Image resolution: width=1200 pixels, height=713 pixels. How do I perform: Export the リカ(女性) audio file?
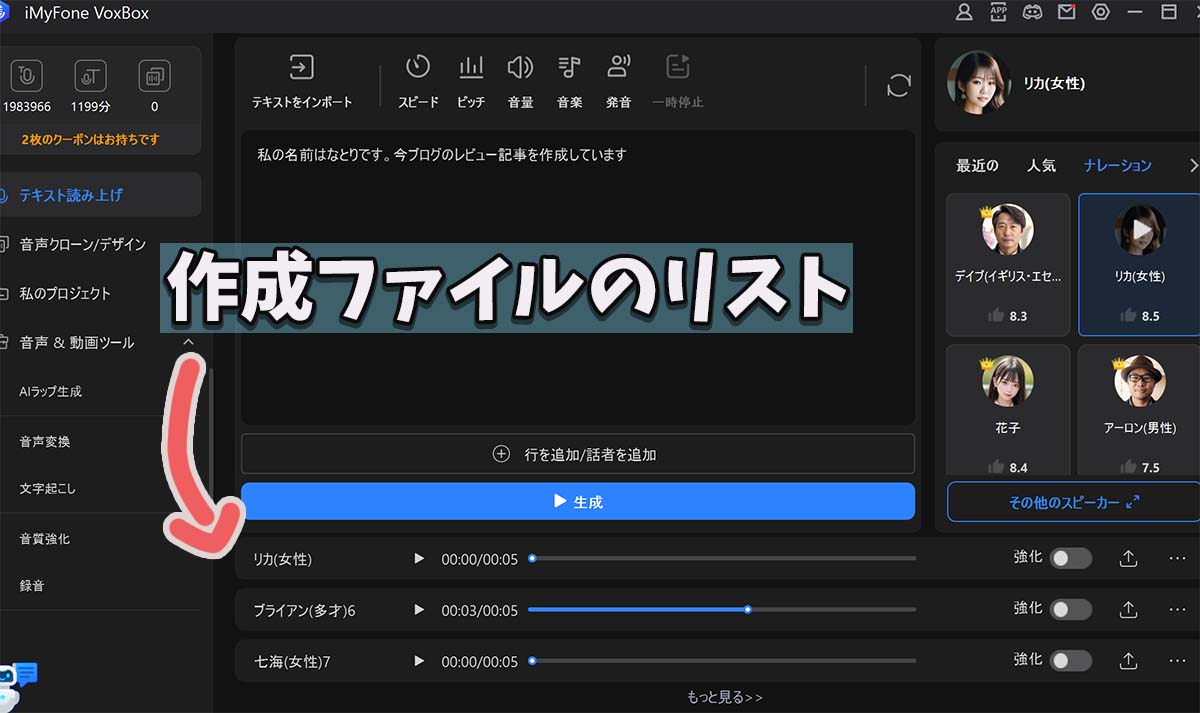tap(1128, 559)
